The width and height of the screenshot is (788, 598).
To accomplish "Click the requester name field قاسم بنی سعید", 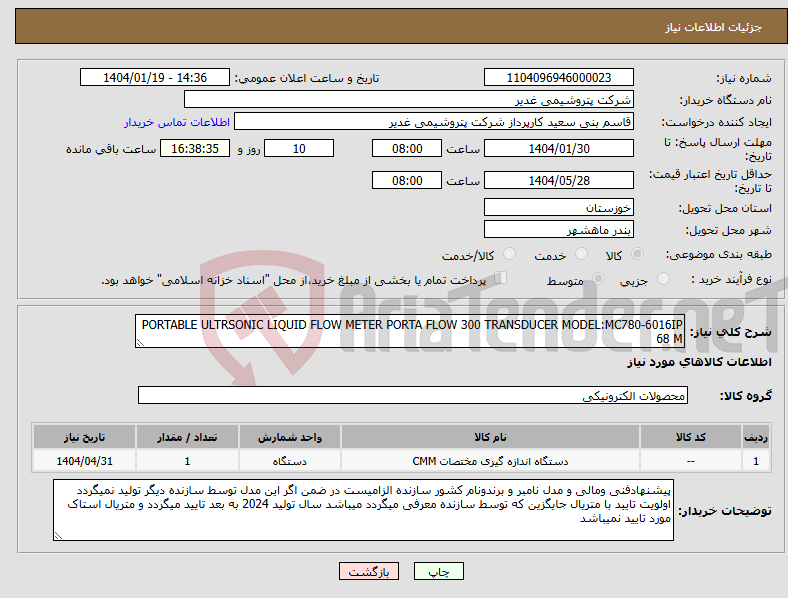I will click(434, 122).
